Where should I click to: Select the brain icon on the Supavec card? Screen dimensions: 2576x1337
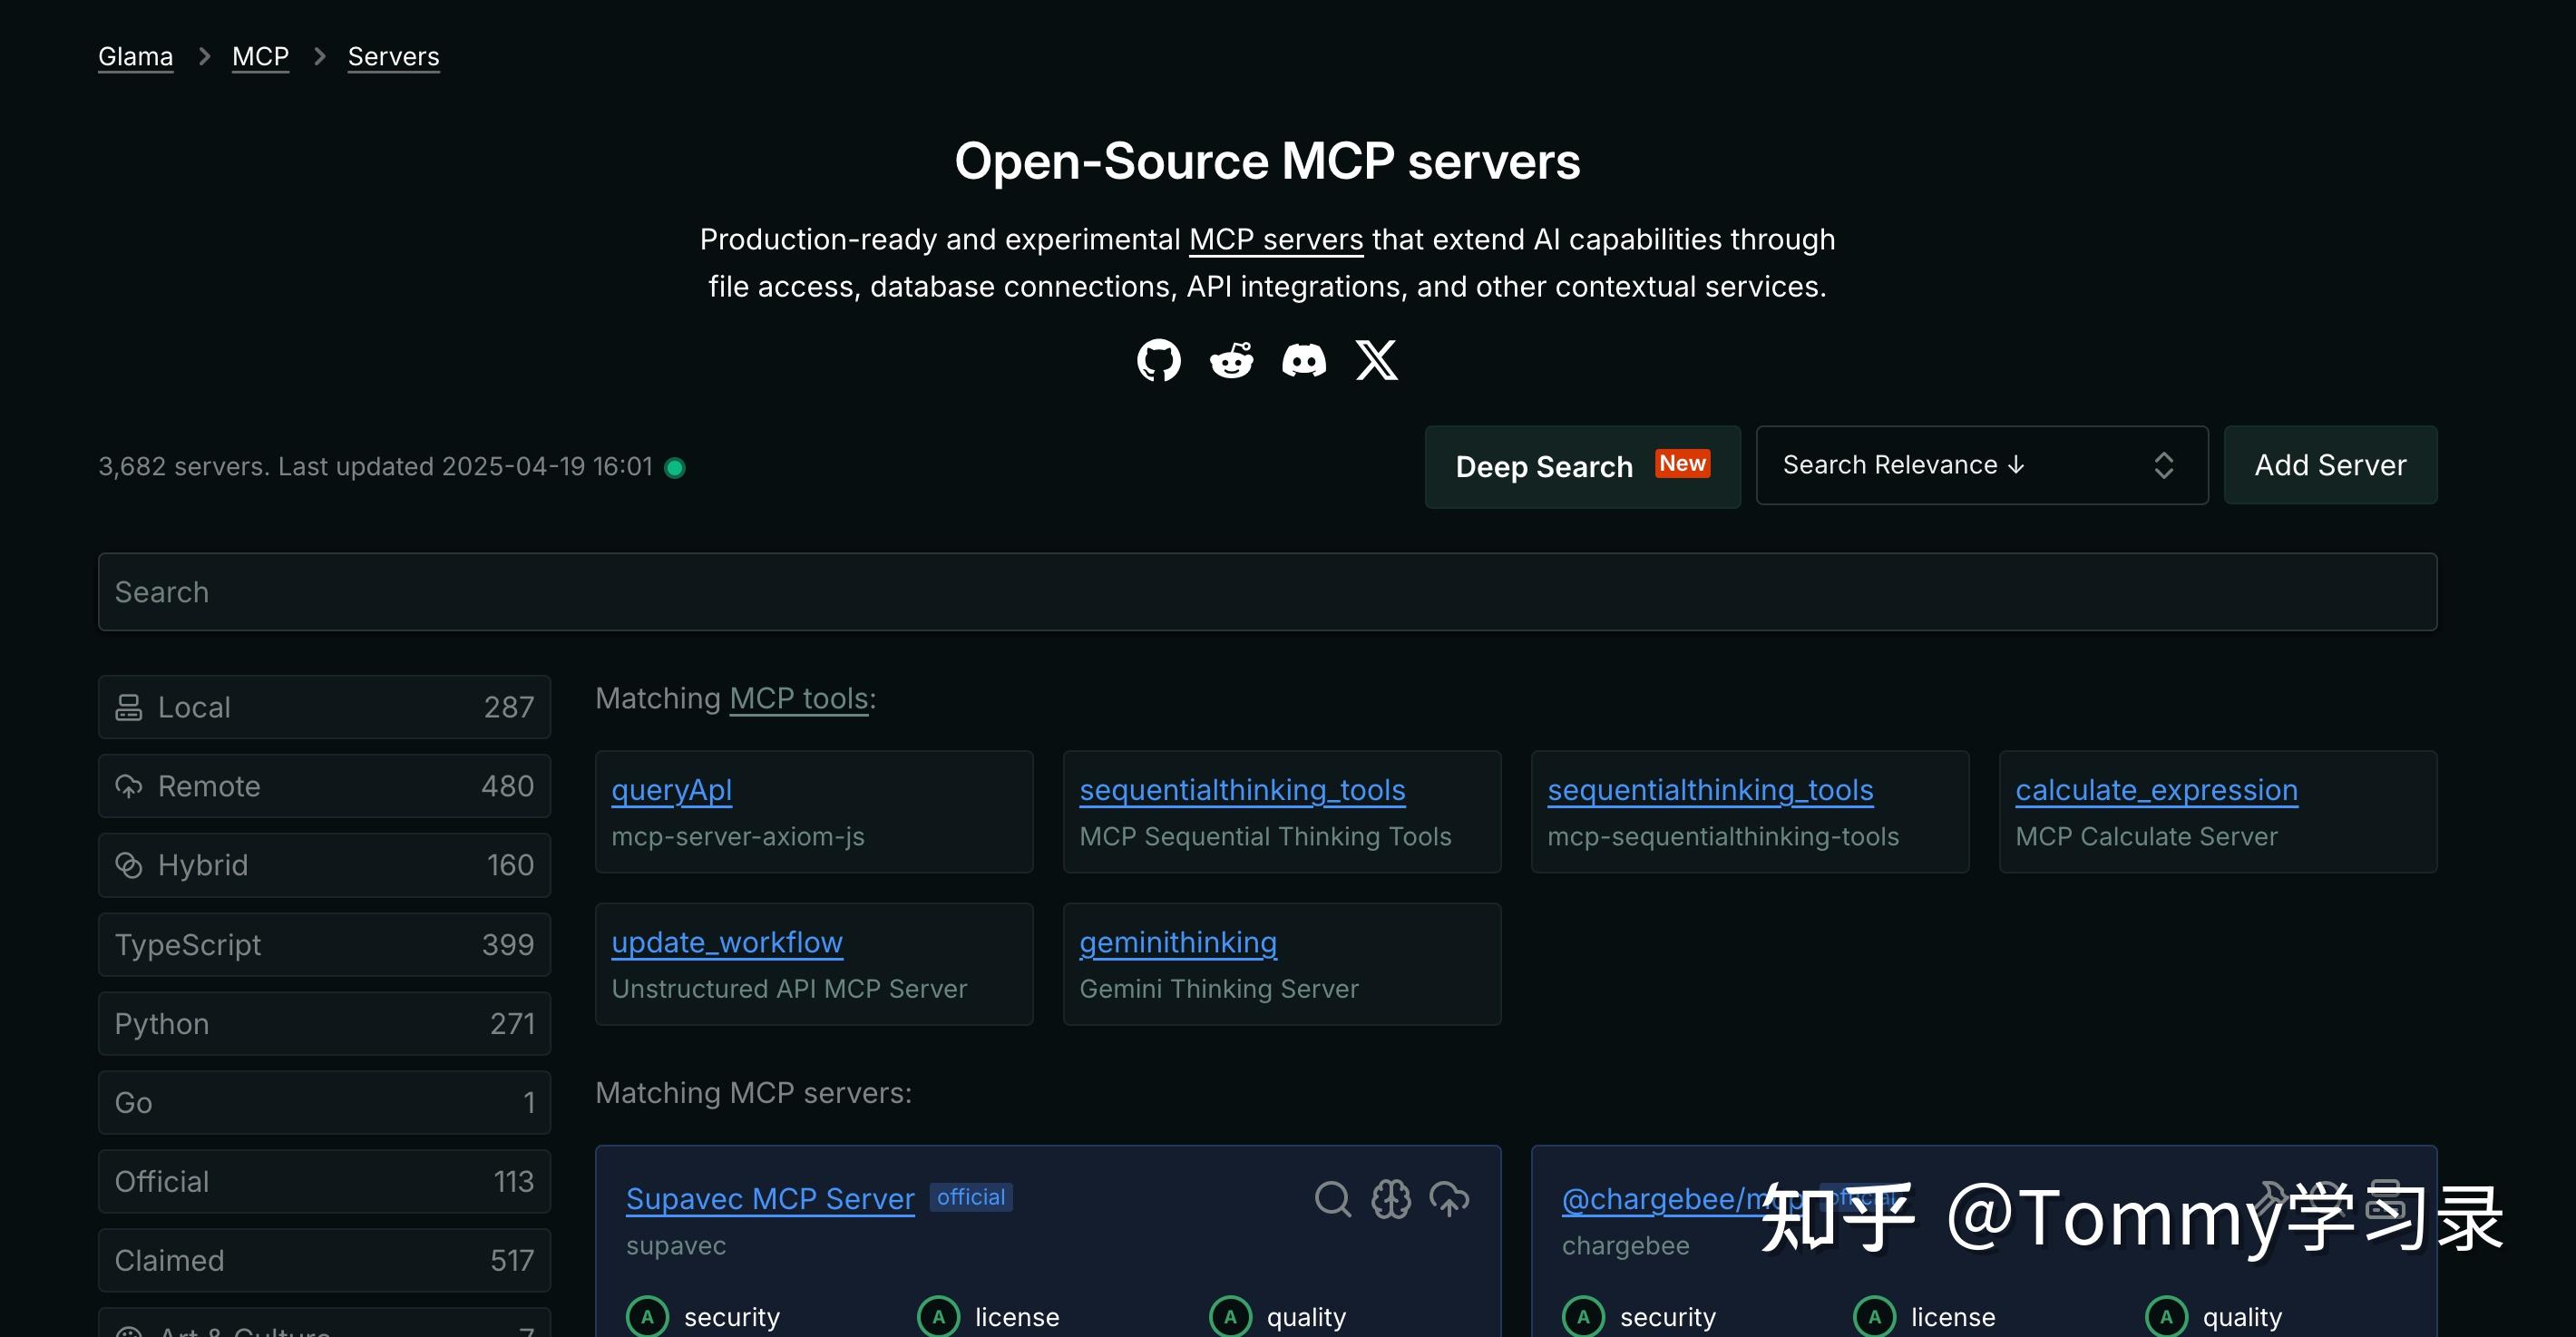pos(1391,1198)
